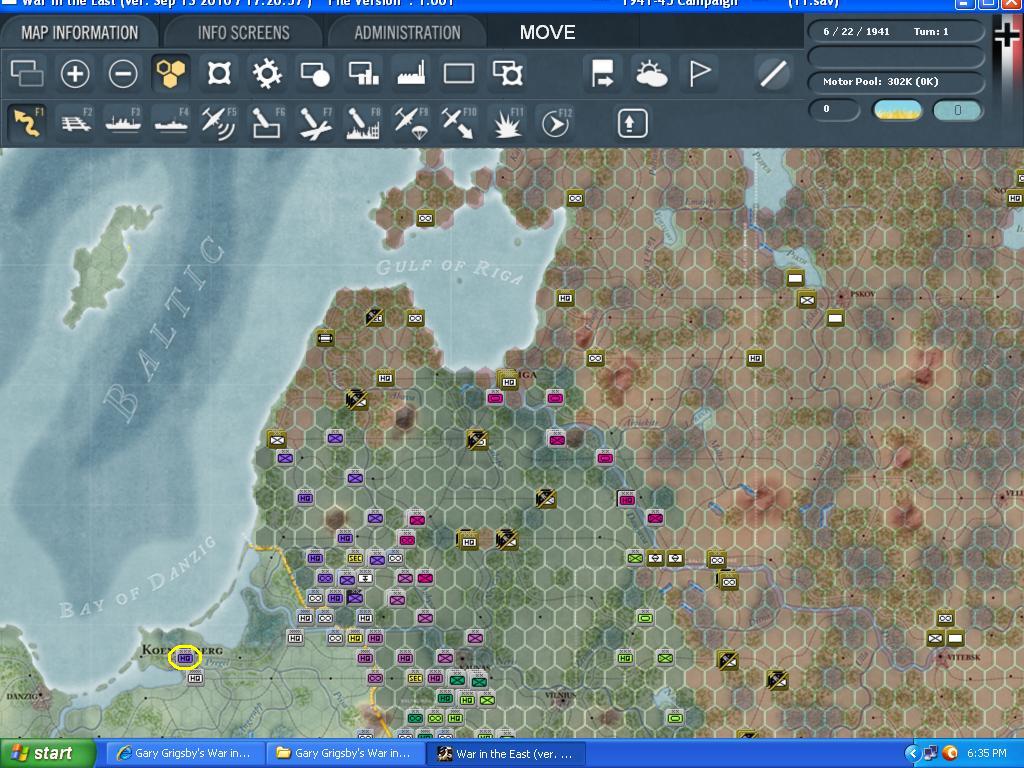
Task: Select the HQ unit east of Gulf of Riga
Action: click(566, 298)
